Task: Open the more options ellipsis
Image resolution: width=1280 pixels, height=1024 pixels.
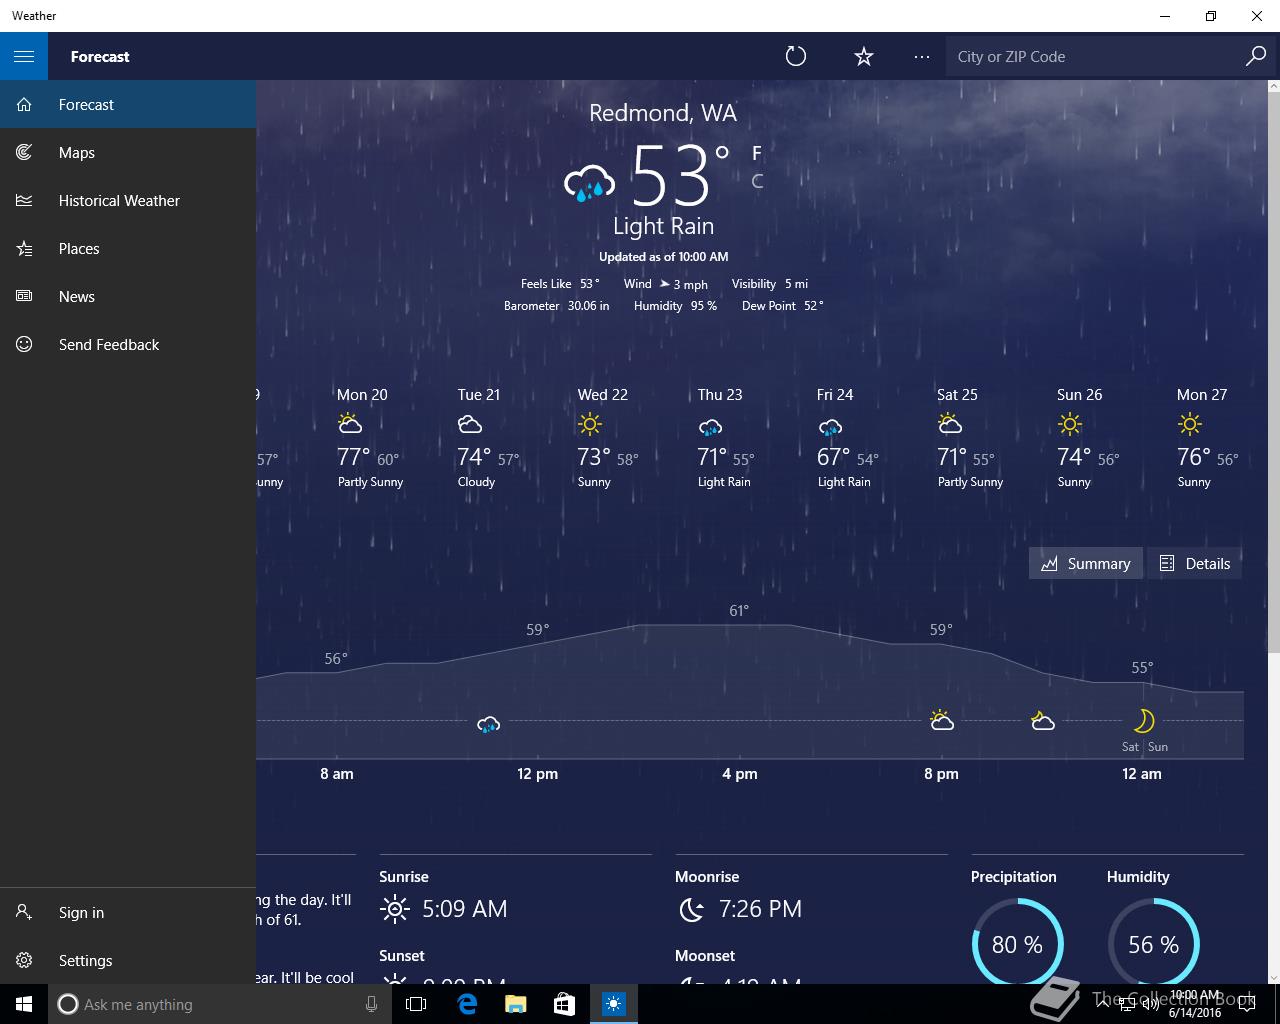Action: [922, 56]
